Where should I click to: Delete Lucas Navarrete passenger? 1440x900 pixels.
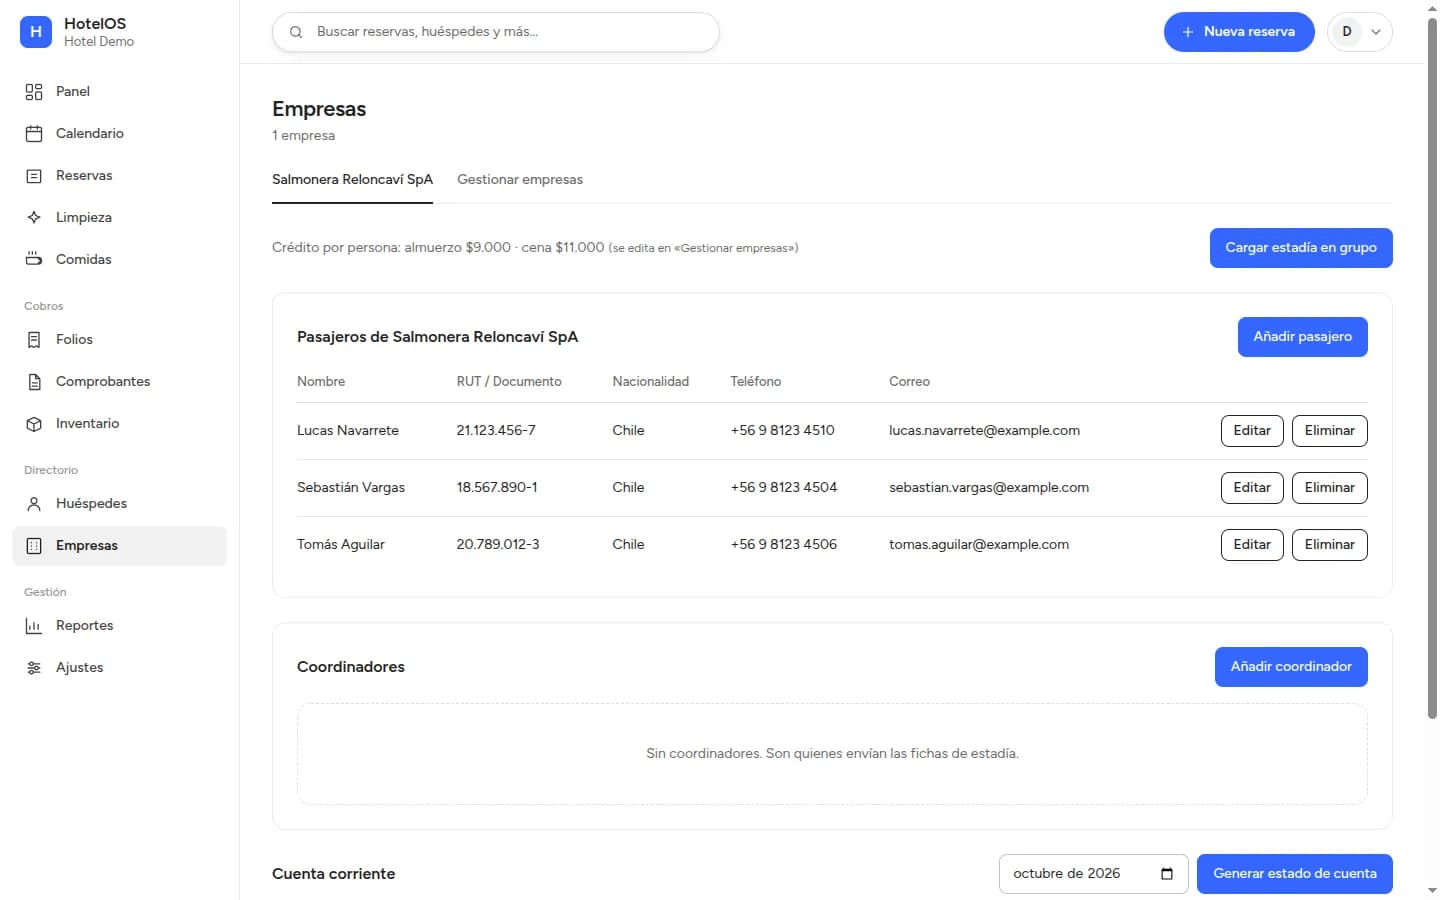tap(1329, 431)
